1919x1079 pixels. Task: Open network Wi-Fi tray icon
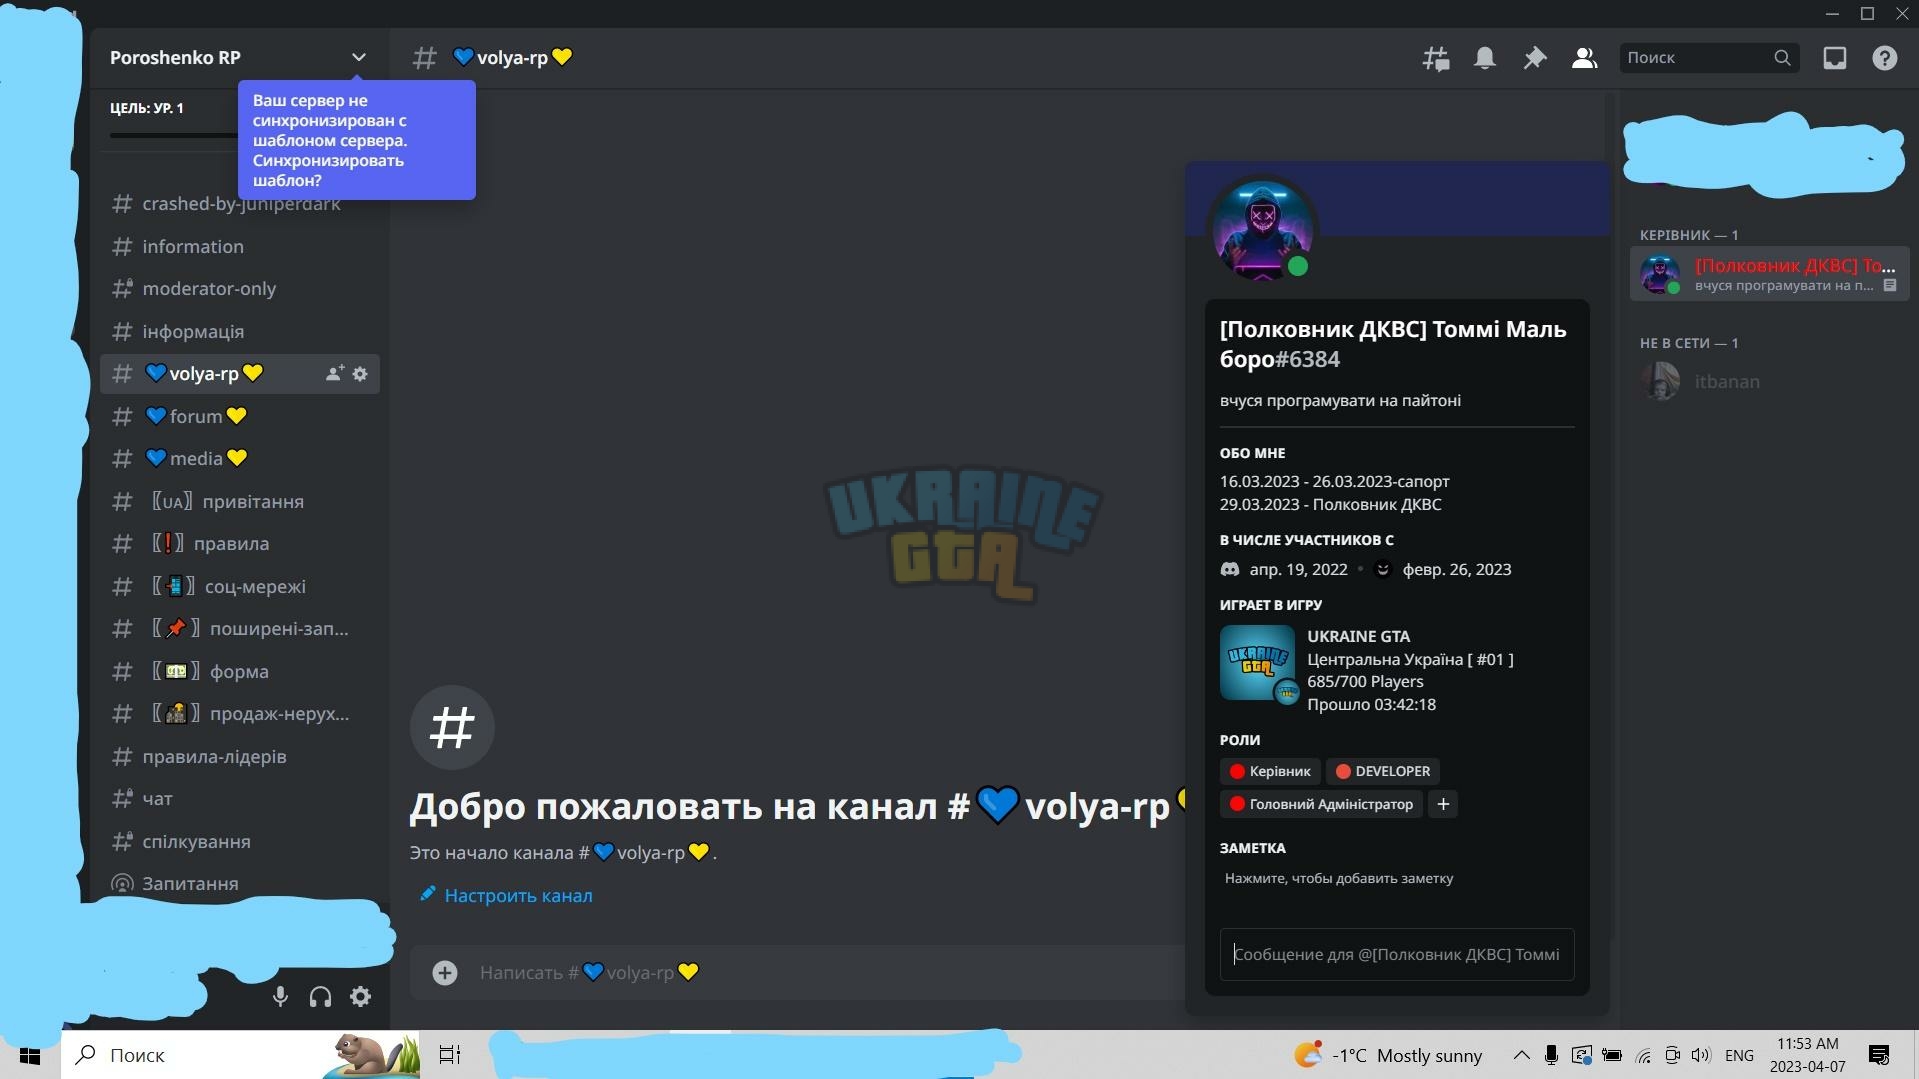pyautogui.click(x=1643, y=1055)
